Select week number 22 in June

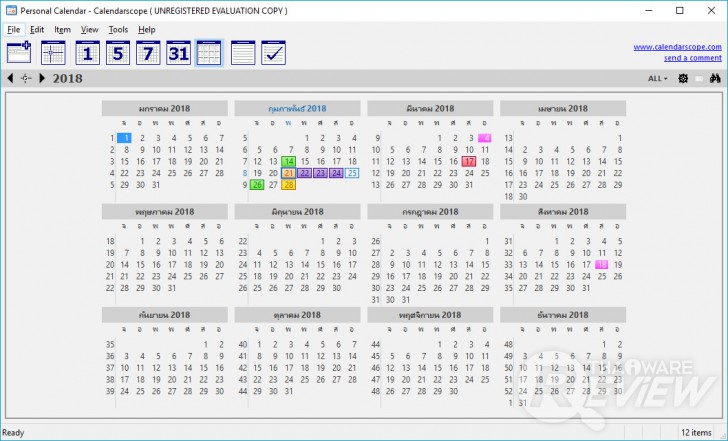(243, 241)
